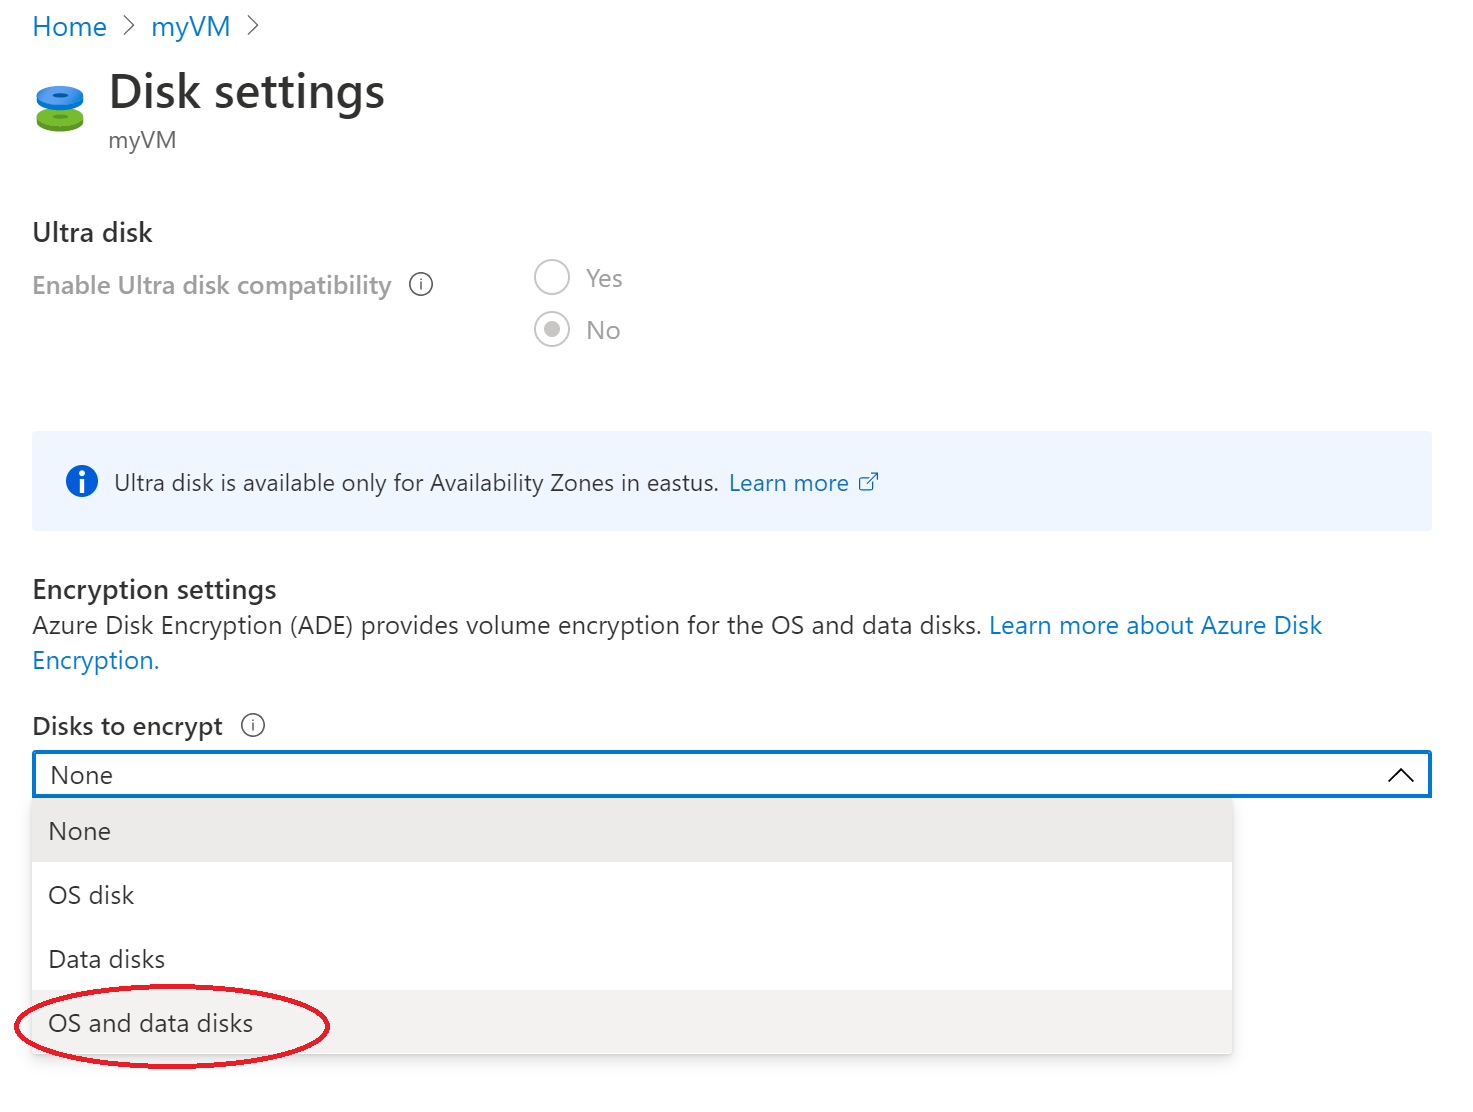Image resolution: width=1473 pixels, height=1112 pixels.
Task: Open Learn more about Azure Disk Encryption
Action: [x=1155, y=625]
